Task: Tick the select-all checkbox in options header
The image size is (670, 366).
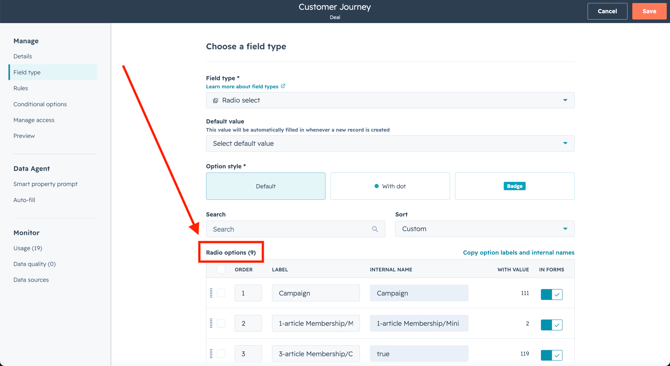Action: point(221,269)
